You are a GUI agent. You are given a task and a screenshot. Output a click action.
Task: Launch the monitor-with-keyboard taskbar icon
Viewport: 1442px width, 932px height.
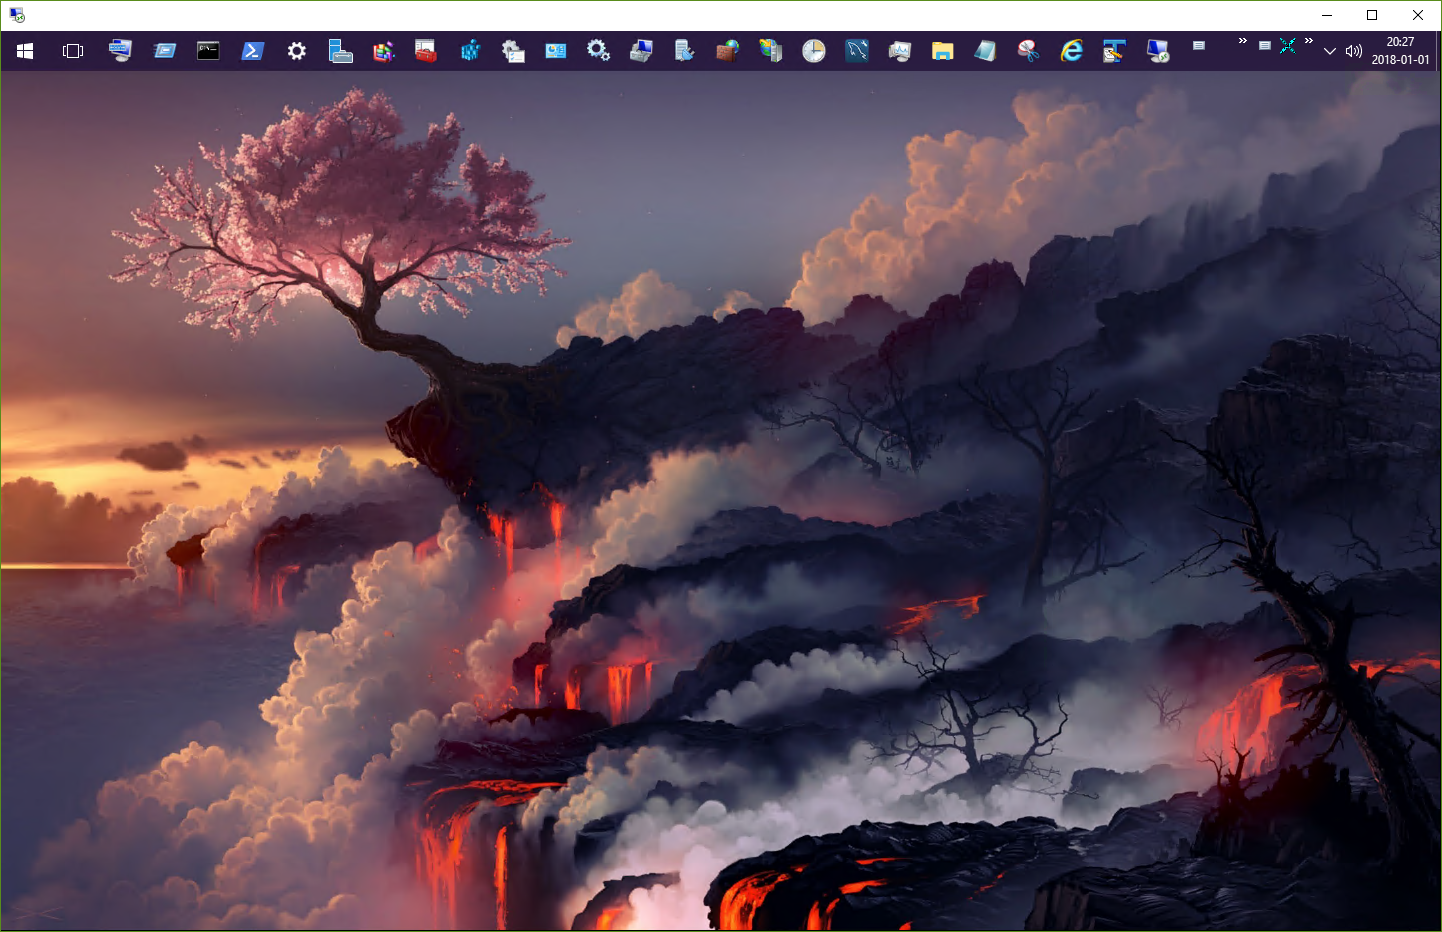(x=120, y=51)
